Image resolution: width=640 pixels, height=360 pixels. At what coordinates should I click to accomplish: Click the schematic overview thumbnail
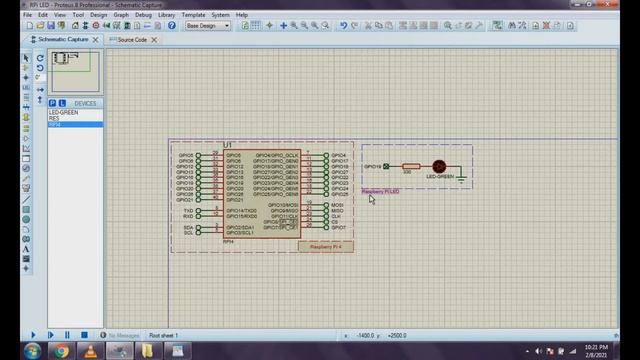76,71
